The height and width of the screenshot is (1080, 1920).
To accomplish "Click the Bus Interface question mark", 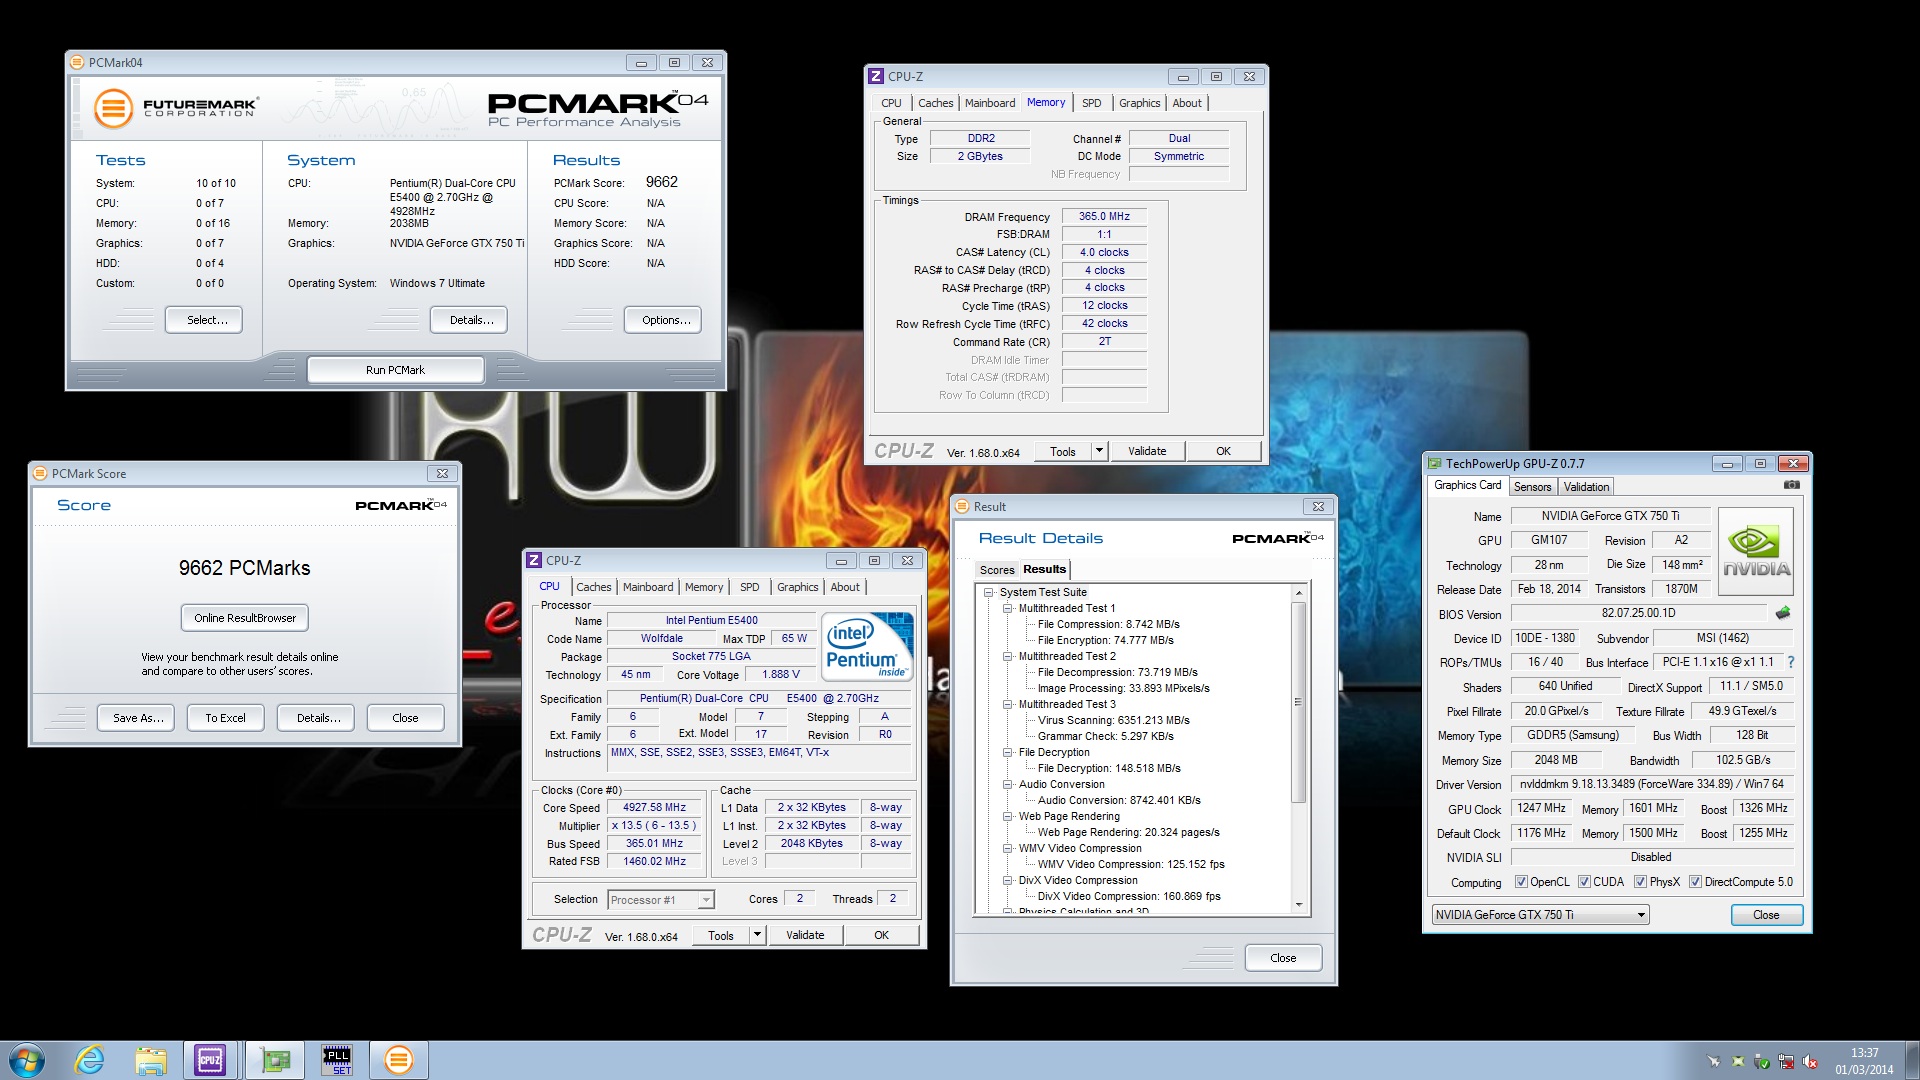I will coord(1790,662).
